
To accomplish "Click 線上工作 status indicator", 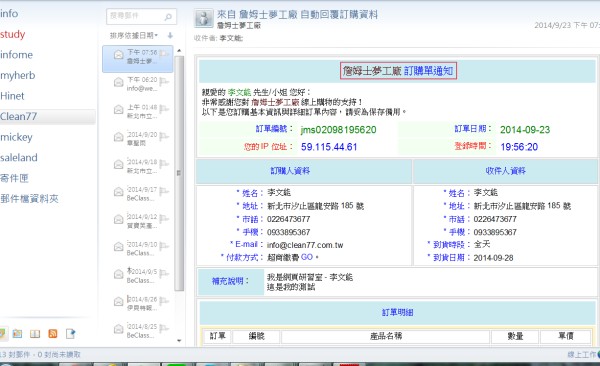I will click(x=582, y=355).
